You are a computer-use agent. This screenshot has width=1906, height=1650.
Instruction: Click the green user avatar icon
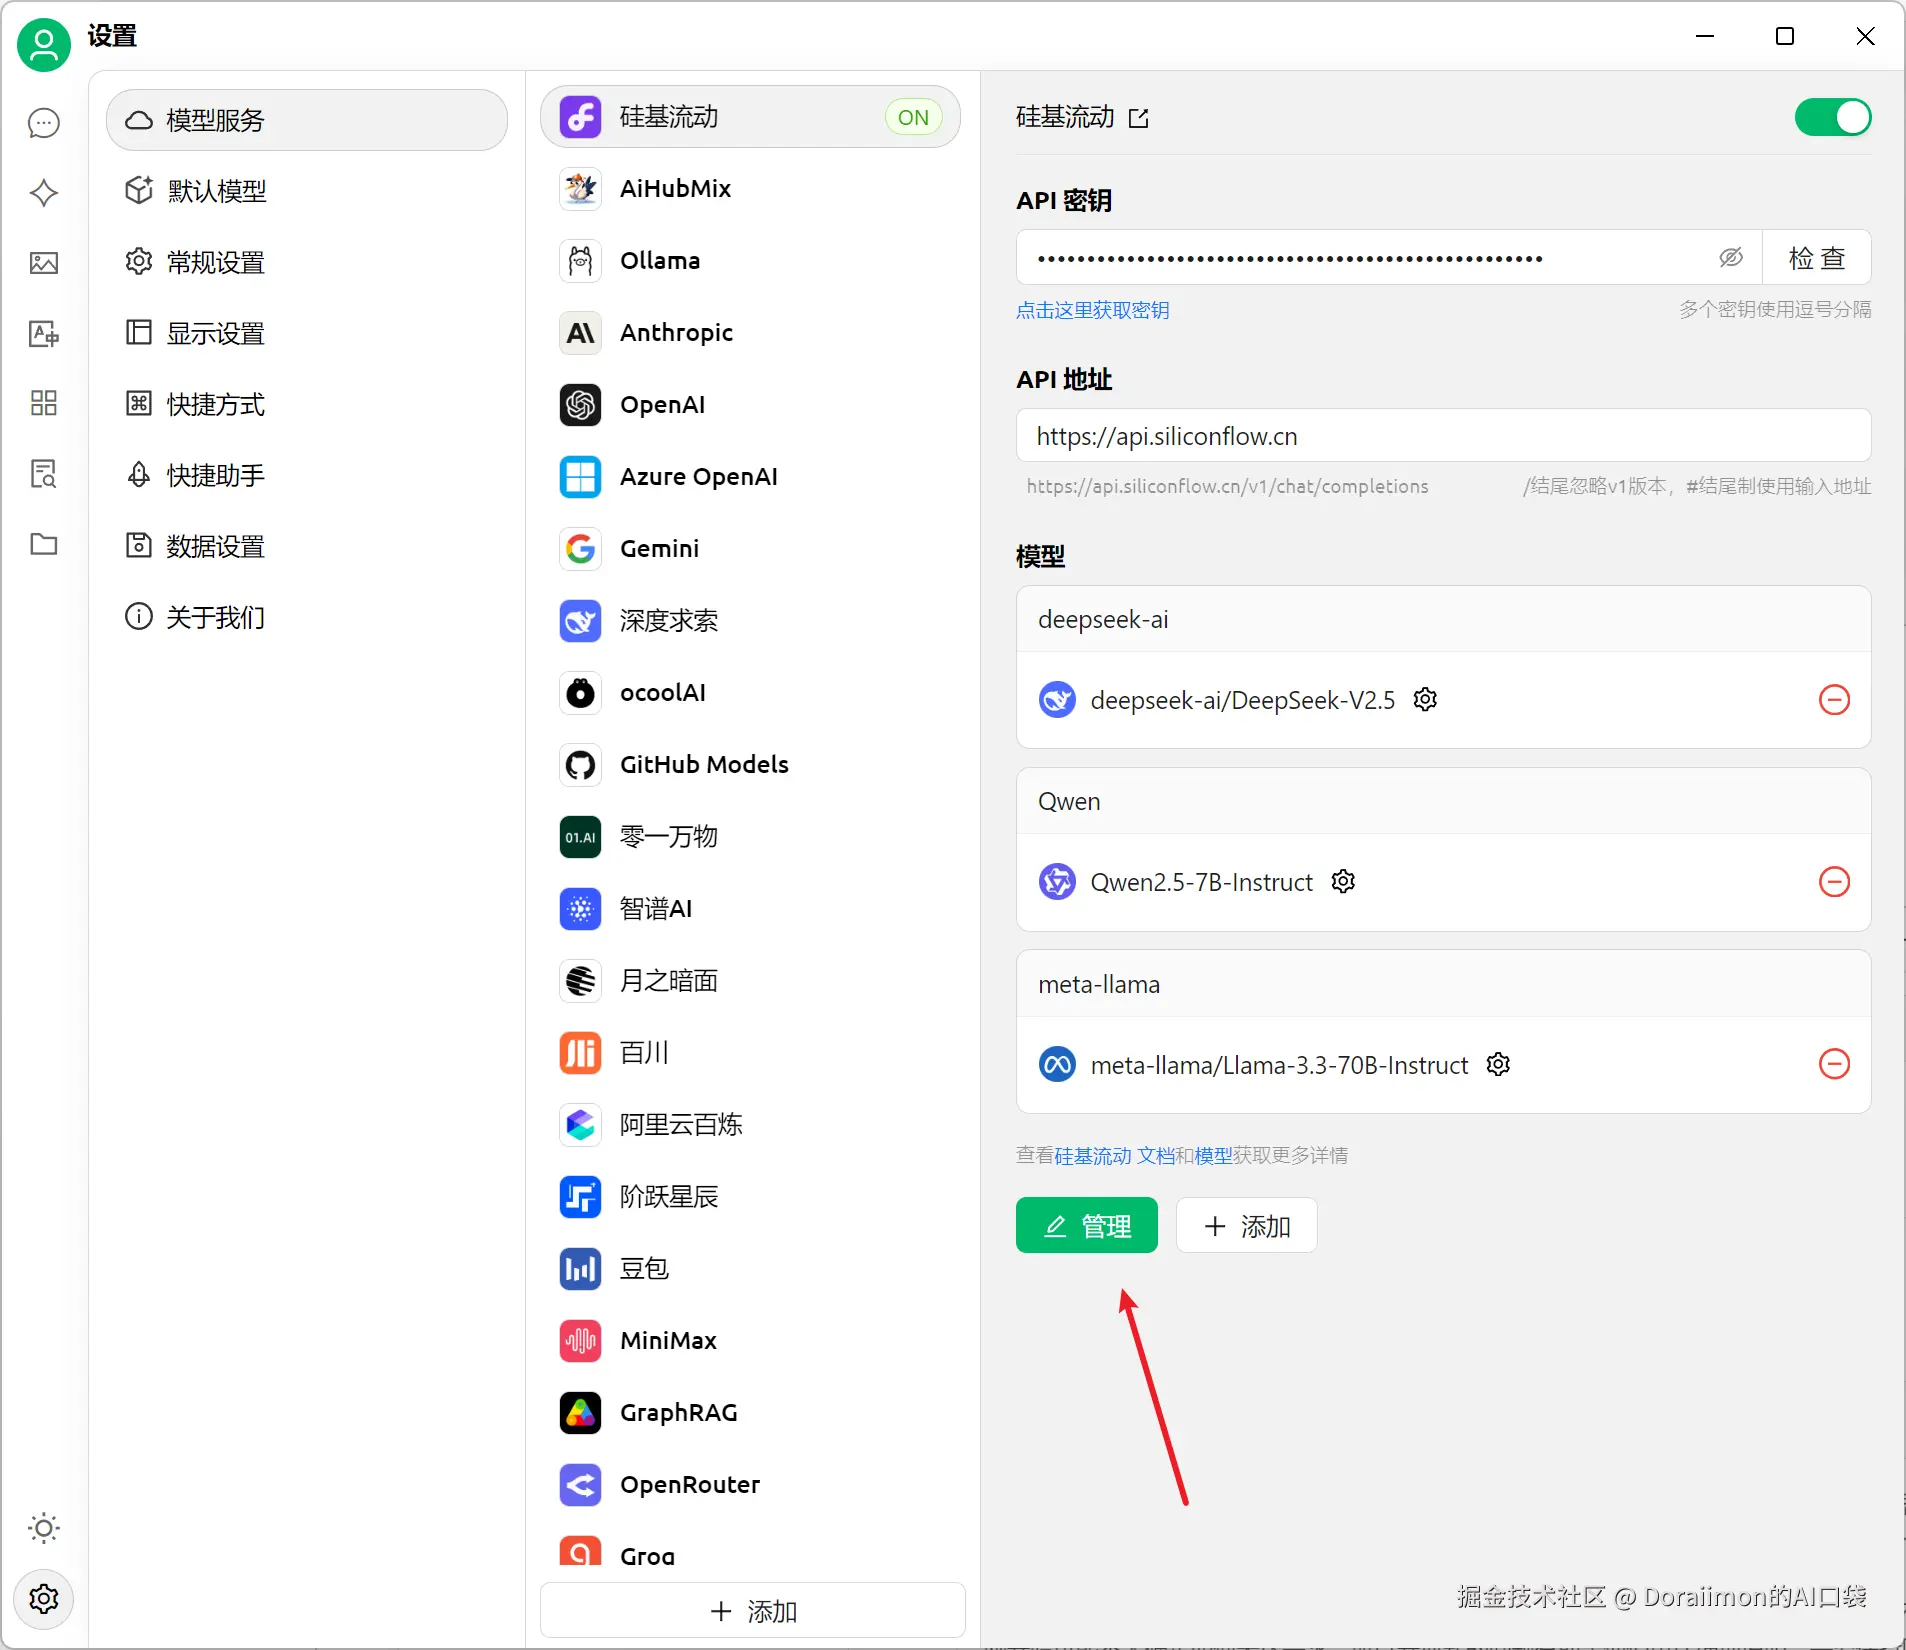(x=44, y=45)
